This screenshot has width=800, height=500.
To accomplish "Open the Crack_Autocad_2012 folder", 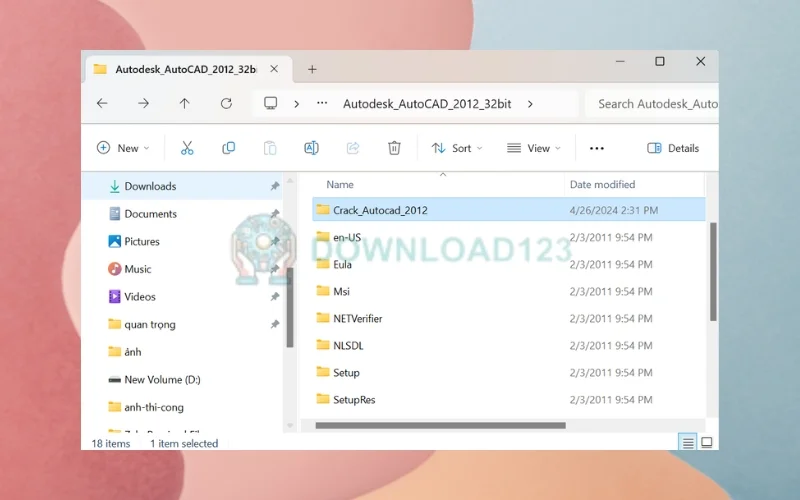I will 380,210.
